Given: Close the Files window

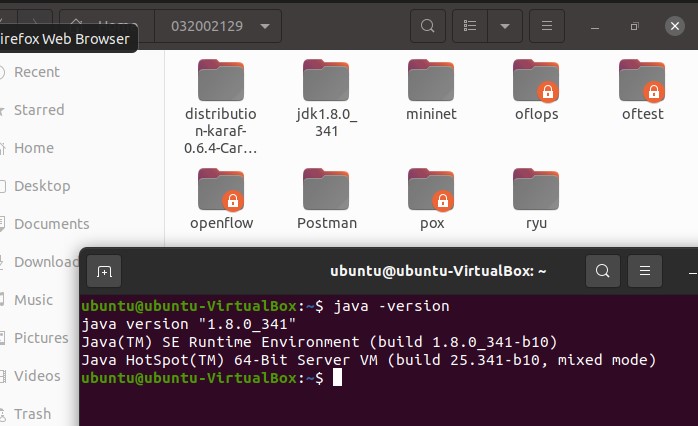Looking at the screenshot, I should coord(675,26).
